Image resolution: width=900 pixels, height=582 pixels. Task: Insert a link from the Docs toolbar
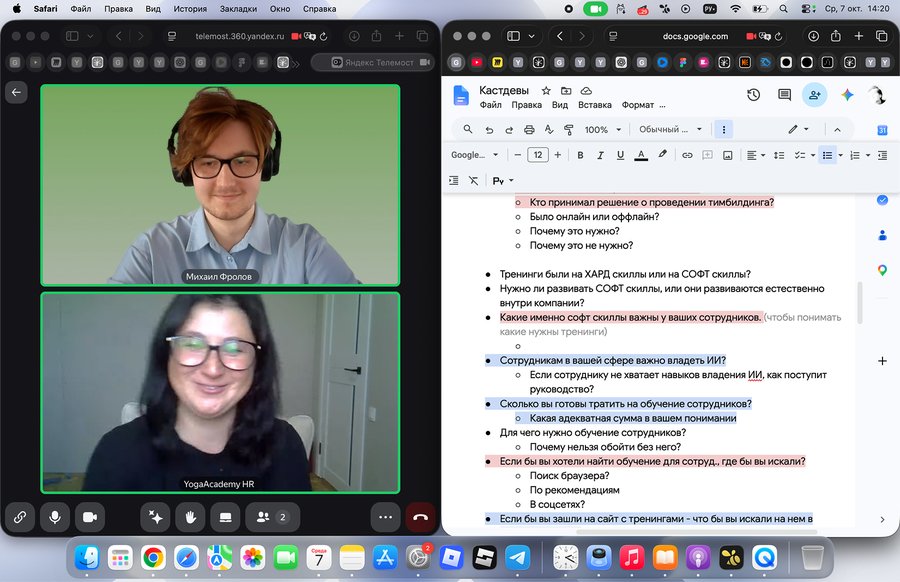pyautogui.click(x=687, y=155)
